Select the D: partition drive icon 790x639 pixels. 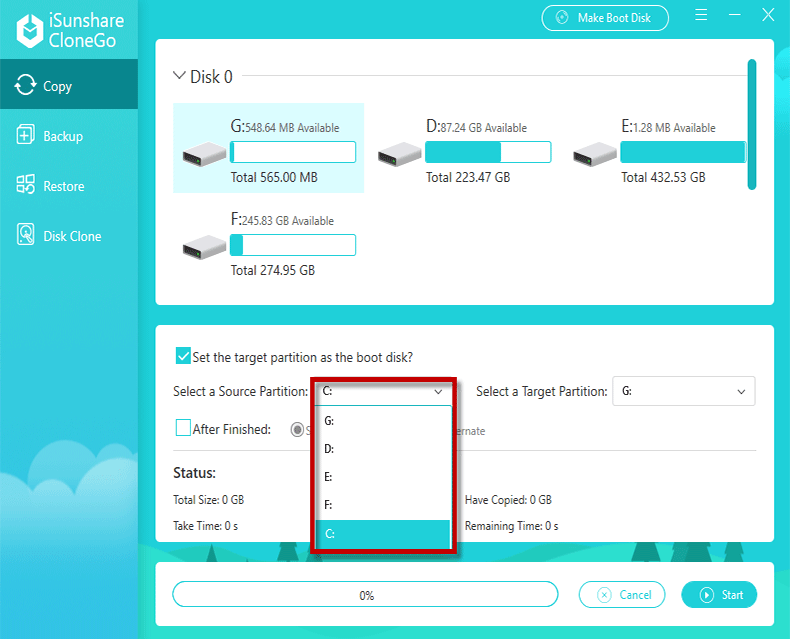pos(400,154)
